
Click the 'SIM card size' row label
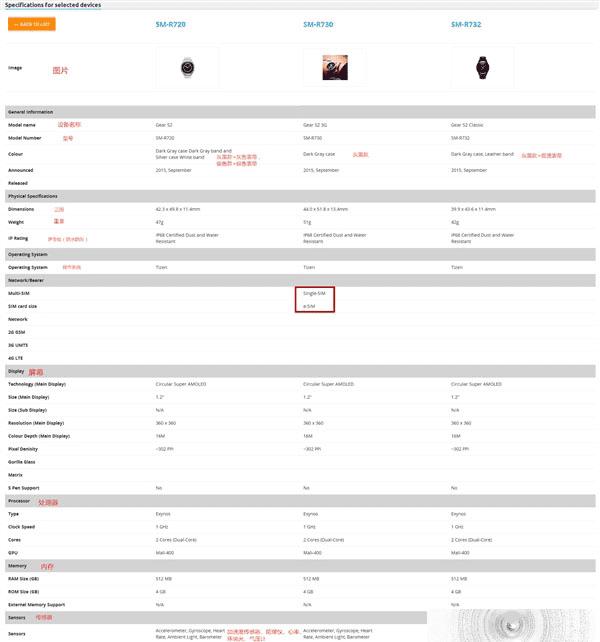click(23, 306)
